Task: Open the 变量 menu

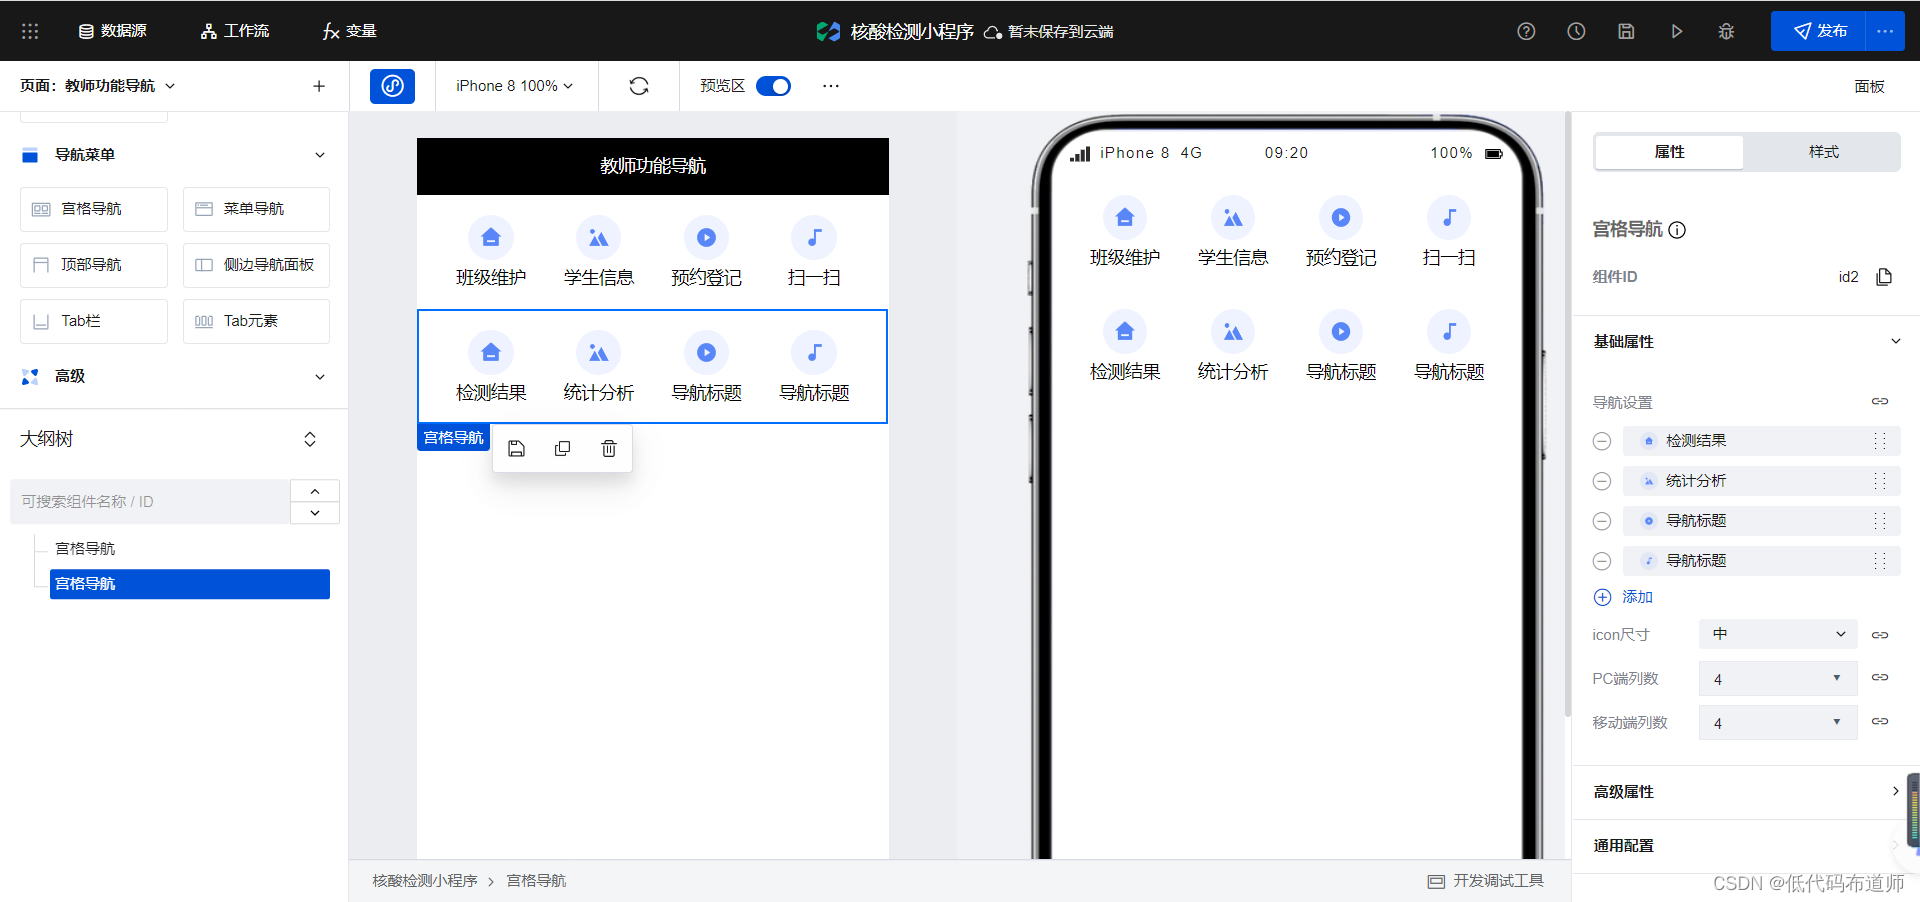Action: [349, 31]
